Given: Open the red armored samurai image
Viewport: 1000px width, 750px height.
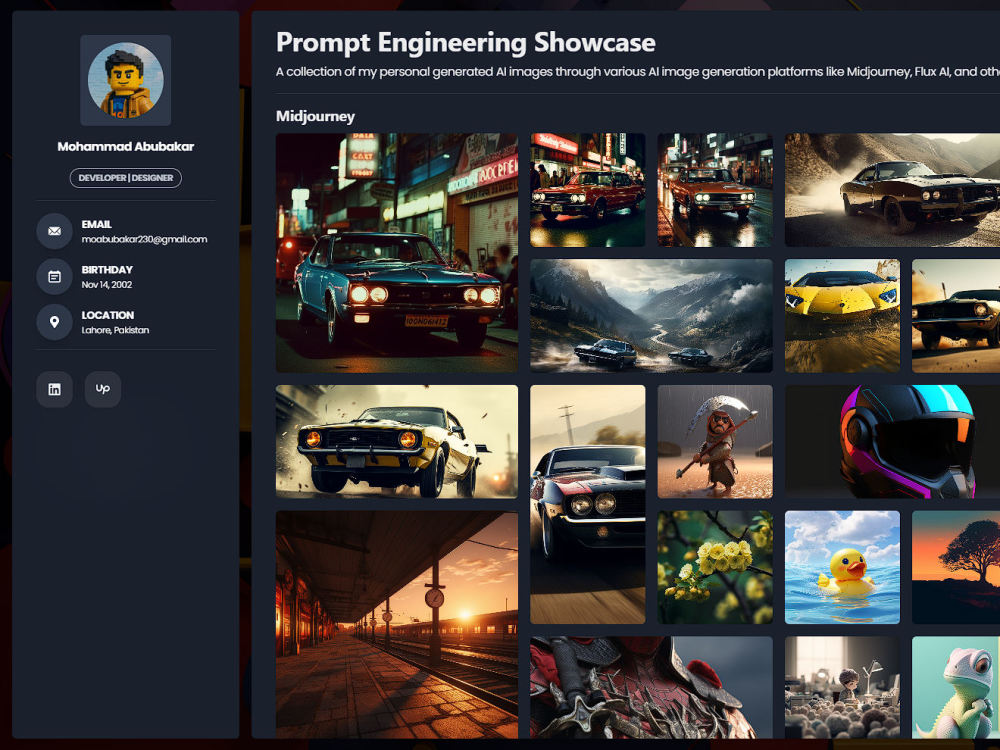Looking at the screenshot, I should pos(651,688).
